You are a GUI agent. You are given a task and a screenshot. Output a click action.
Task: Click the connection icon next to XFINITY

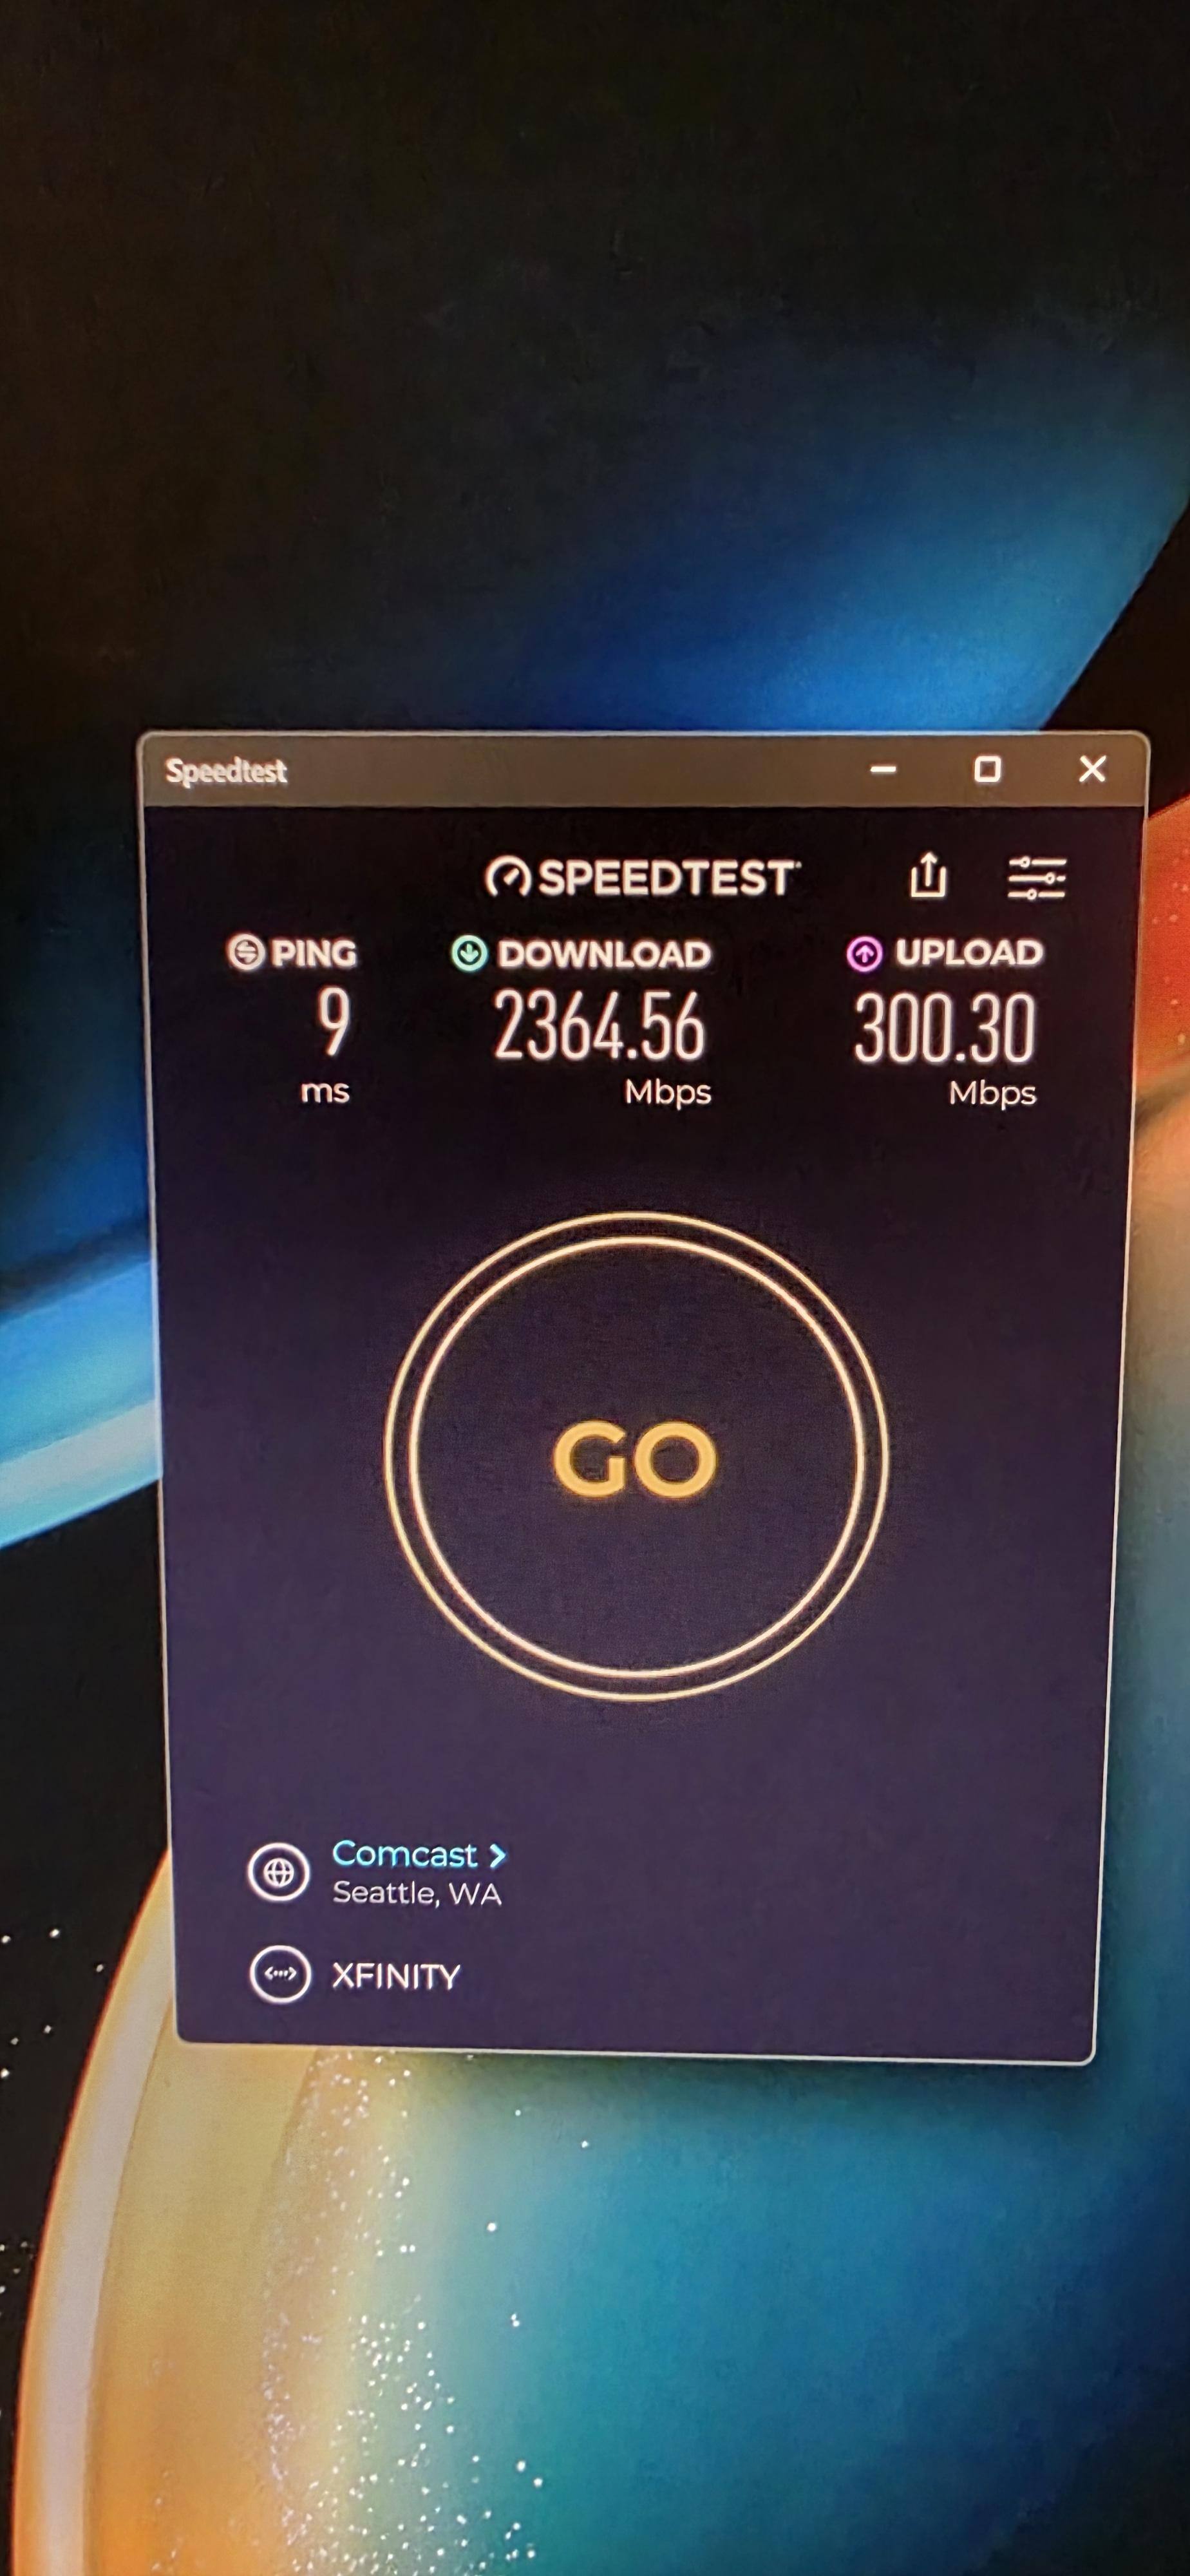(x=280, y=1974)
